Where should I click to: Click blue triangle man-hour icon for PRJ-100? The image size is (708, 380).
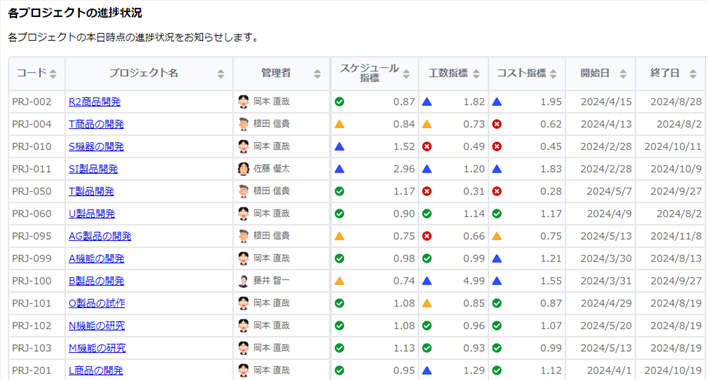[427, 281]
